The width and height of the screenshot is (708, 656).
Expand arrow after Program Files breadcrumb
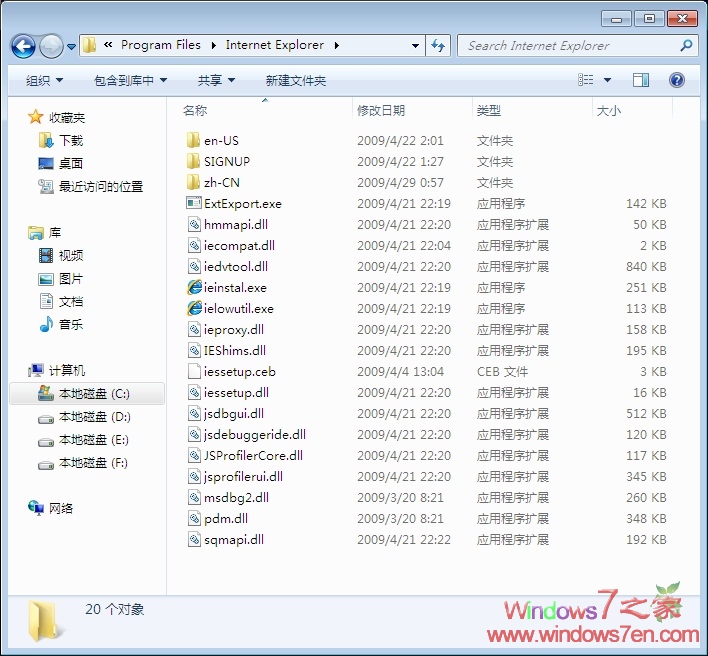coord(213,46)
